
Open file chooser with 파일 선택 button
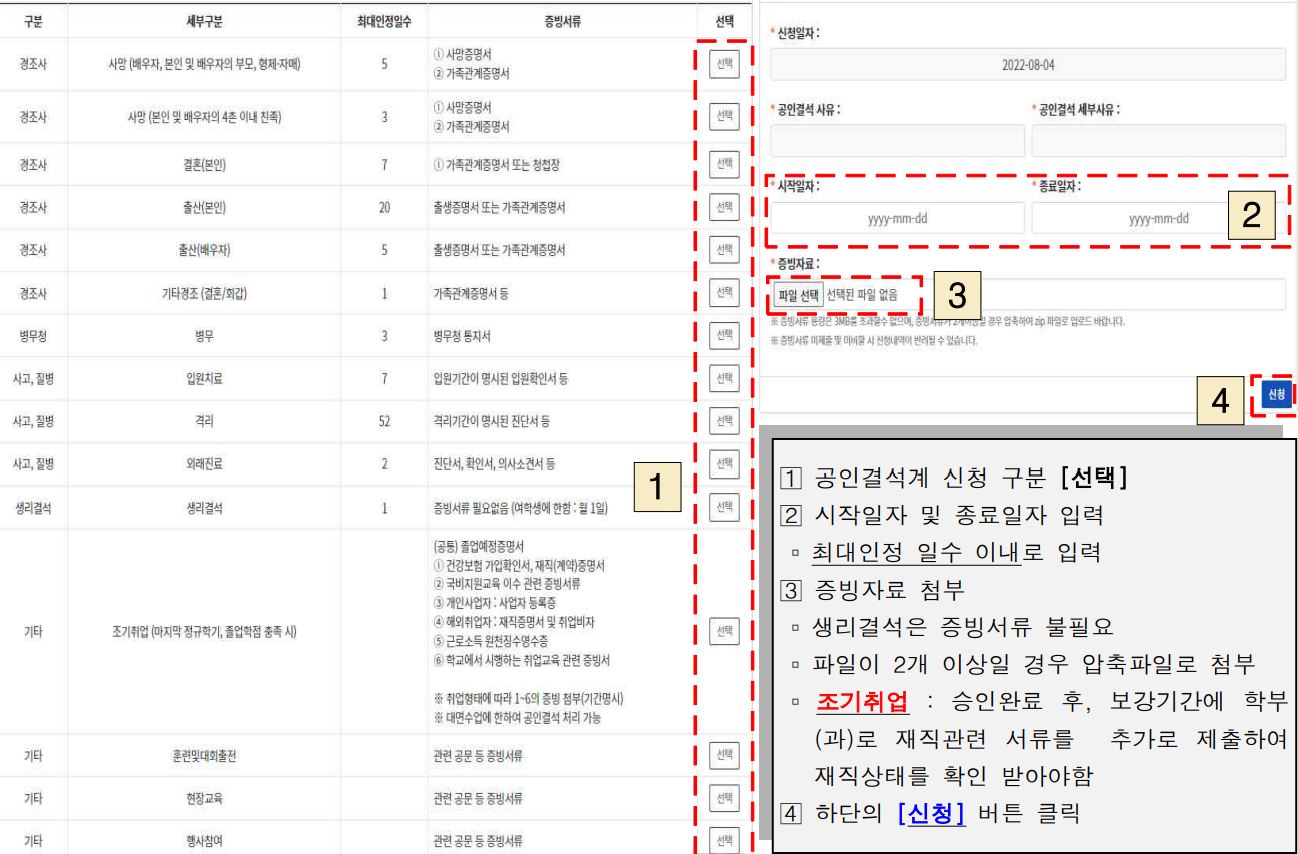click(799, 294)
